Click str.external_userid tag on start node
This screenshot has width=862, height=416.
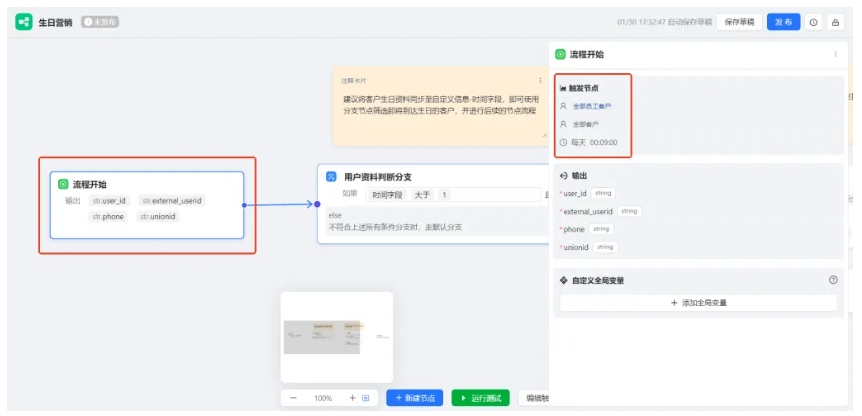coord(172,201)
